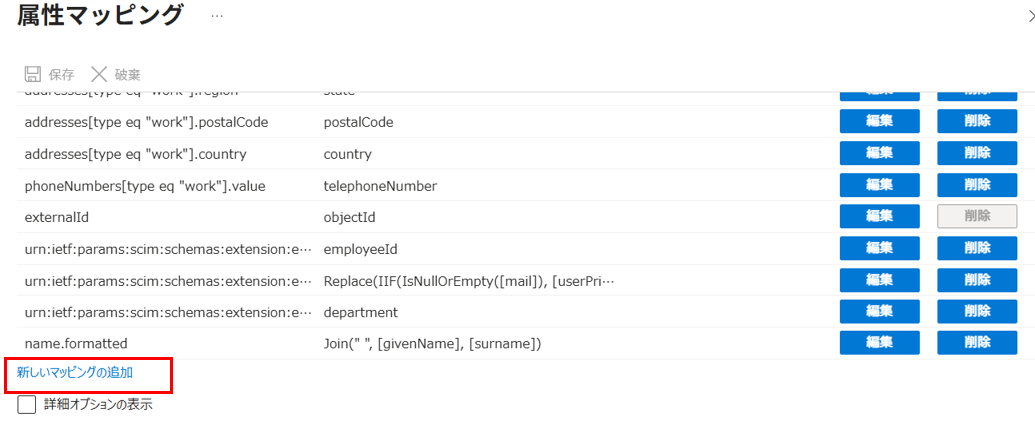This screenshot has width=1035, height=433.
Task: Delete the department mapping
Action: 977,311
